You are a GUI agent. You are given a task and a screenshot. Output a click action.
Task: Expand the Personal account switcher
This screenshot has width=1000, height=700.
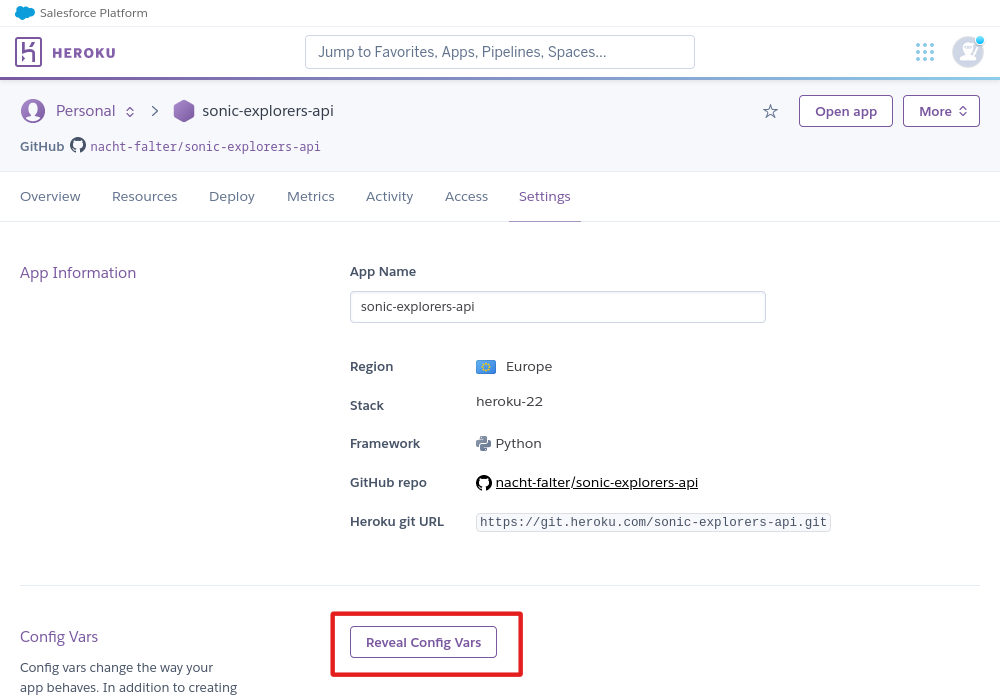130,112
